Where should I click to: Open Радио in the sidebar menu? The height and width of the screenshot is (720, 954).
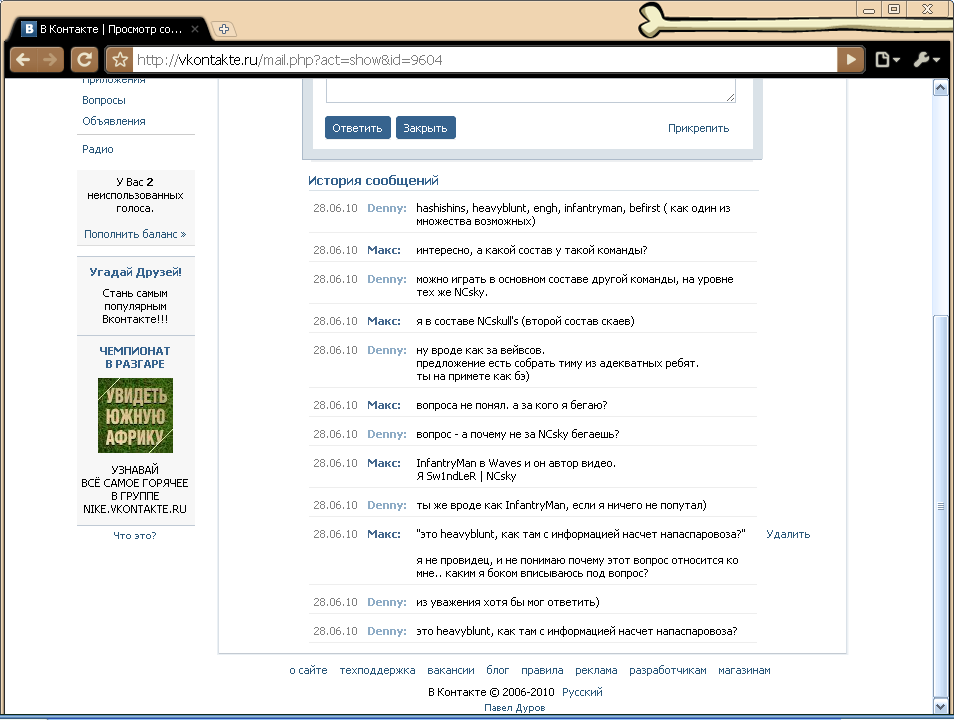pos(97,149)
